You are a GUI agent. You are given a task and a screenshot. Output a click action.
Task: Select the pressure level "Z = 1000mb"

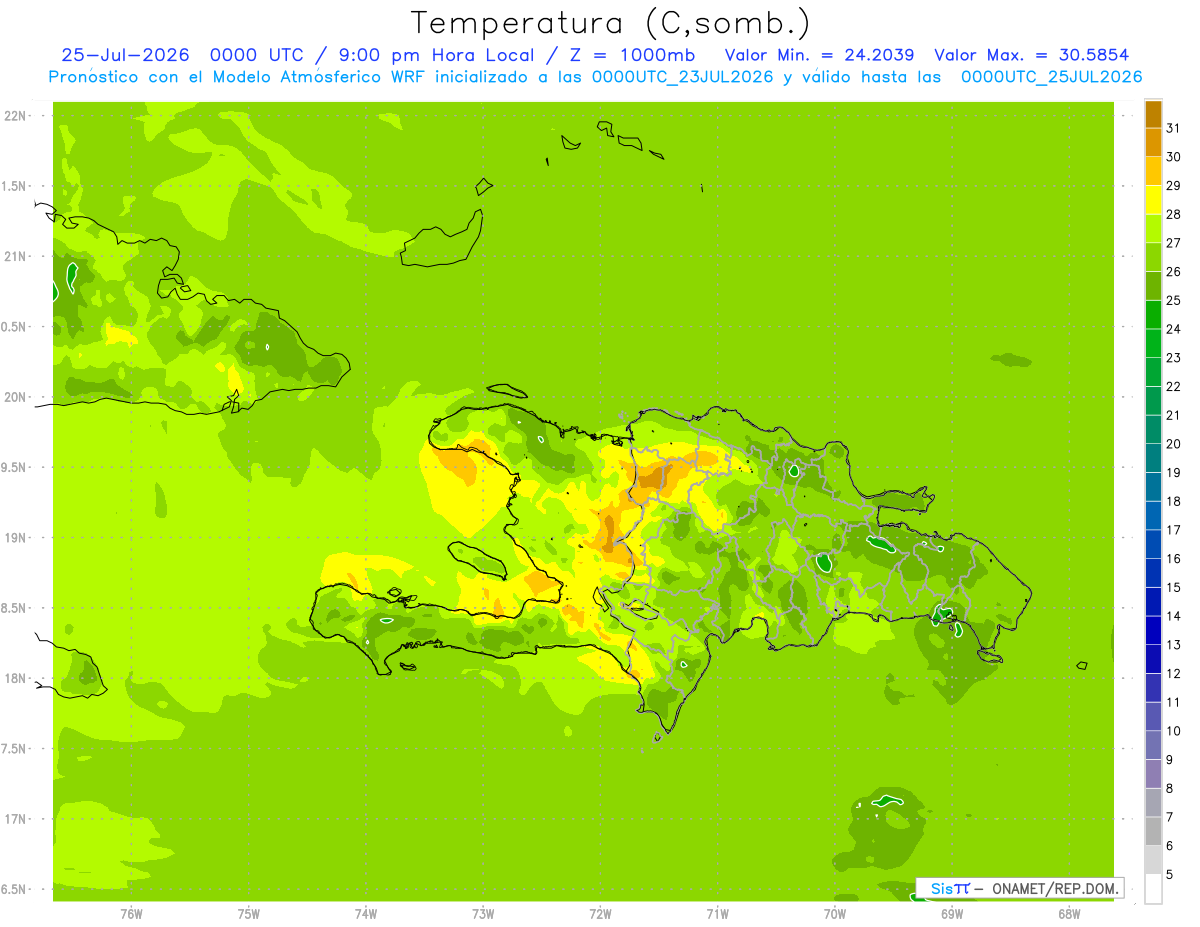click(633, 55)
